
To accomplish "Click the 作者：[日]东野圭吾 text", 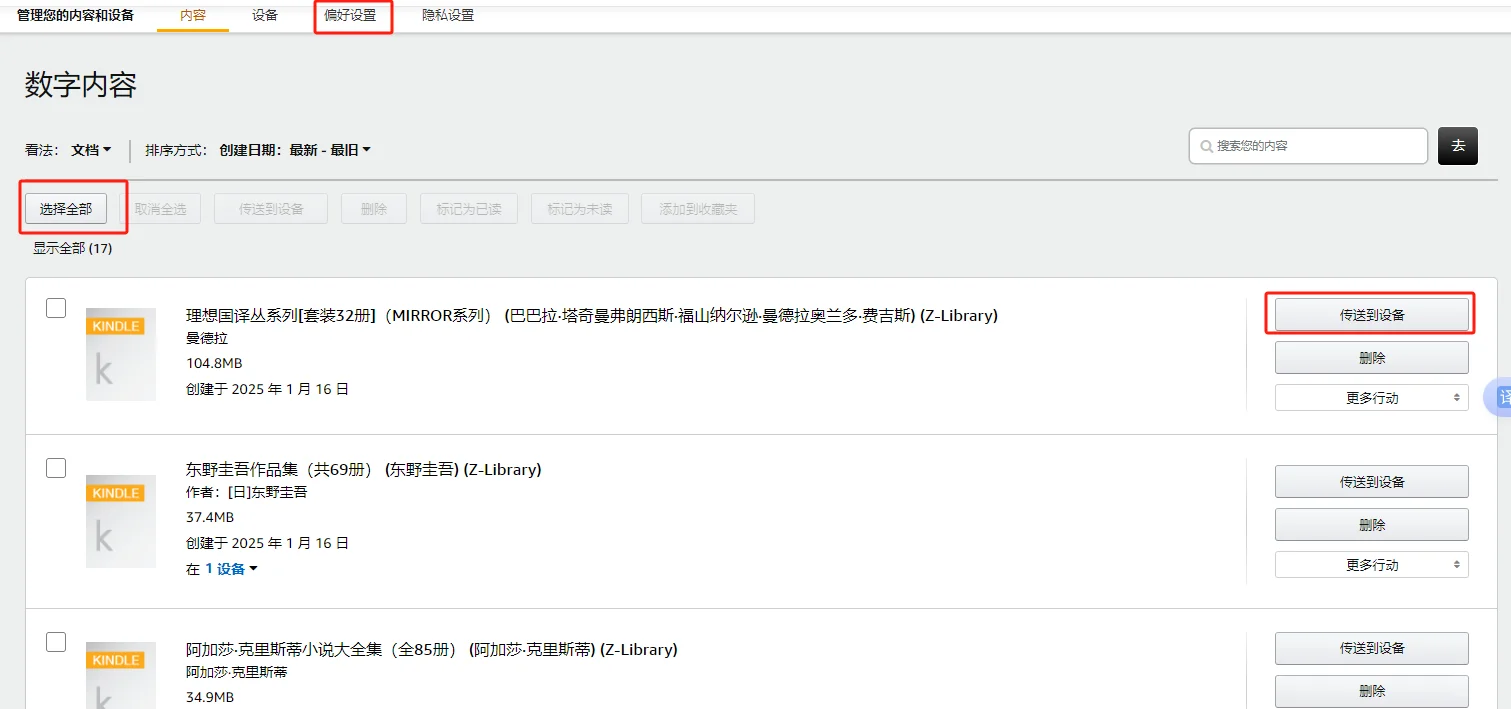I will coord(247,492).
